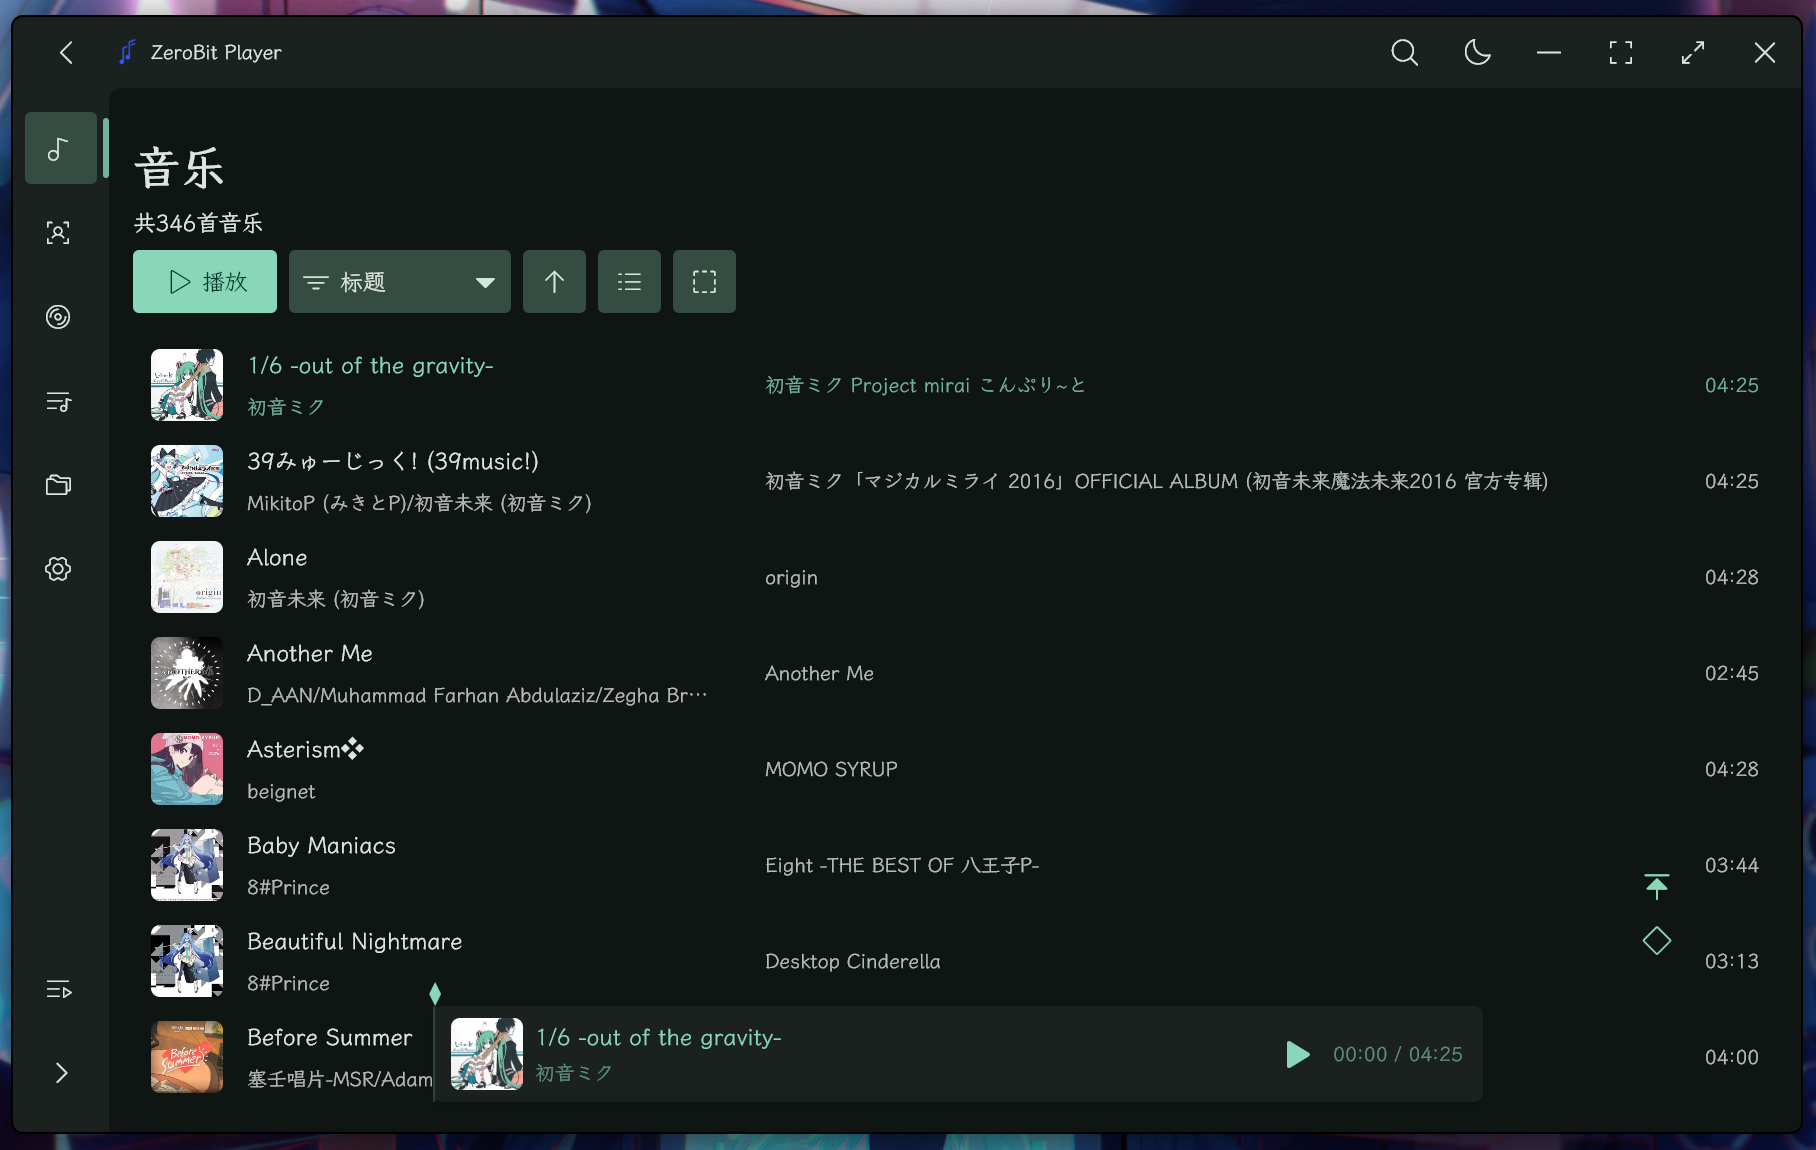Image resolution: width=1816 pixels, height=1150 pixels.
Task: Enter fullscreen with the corner-brackets icon
Action: [x=1621, y=53]
